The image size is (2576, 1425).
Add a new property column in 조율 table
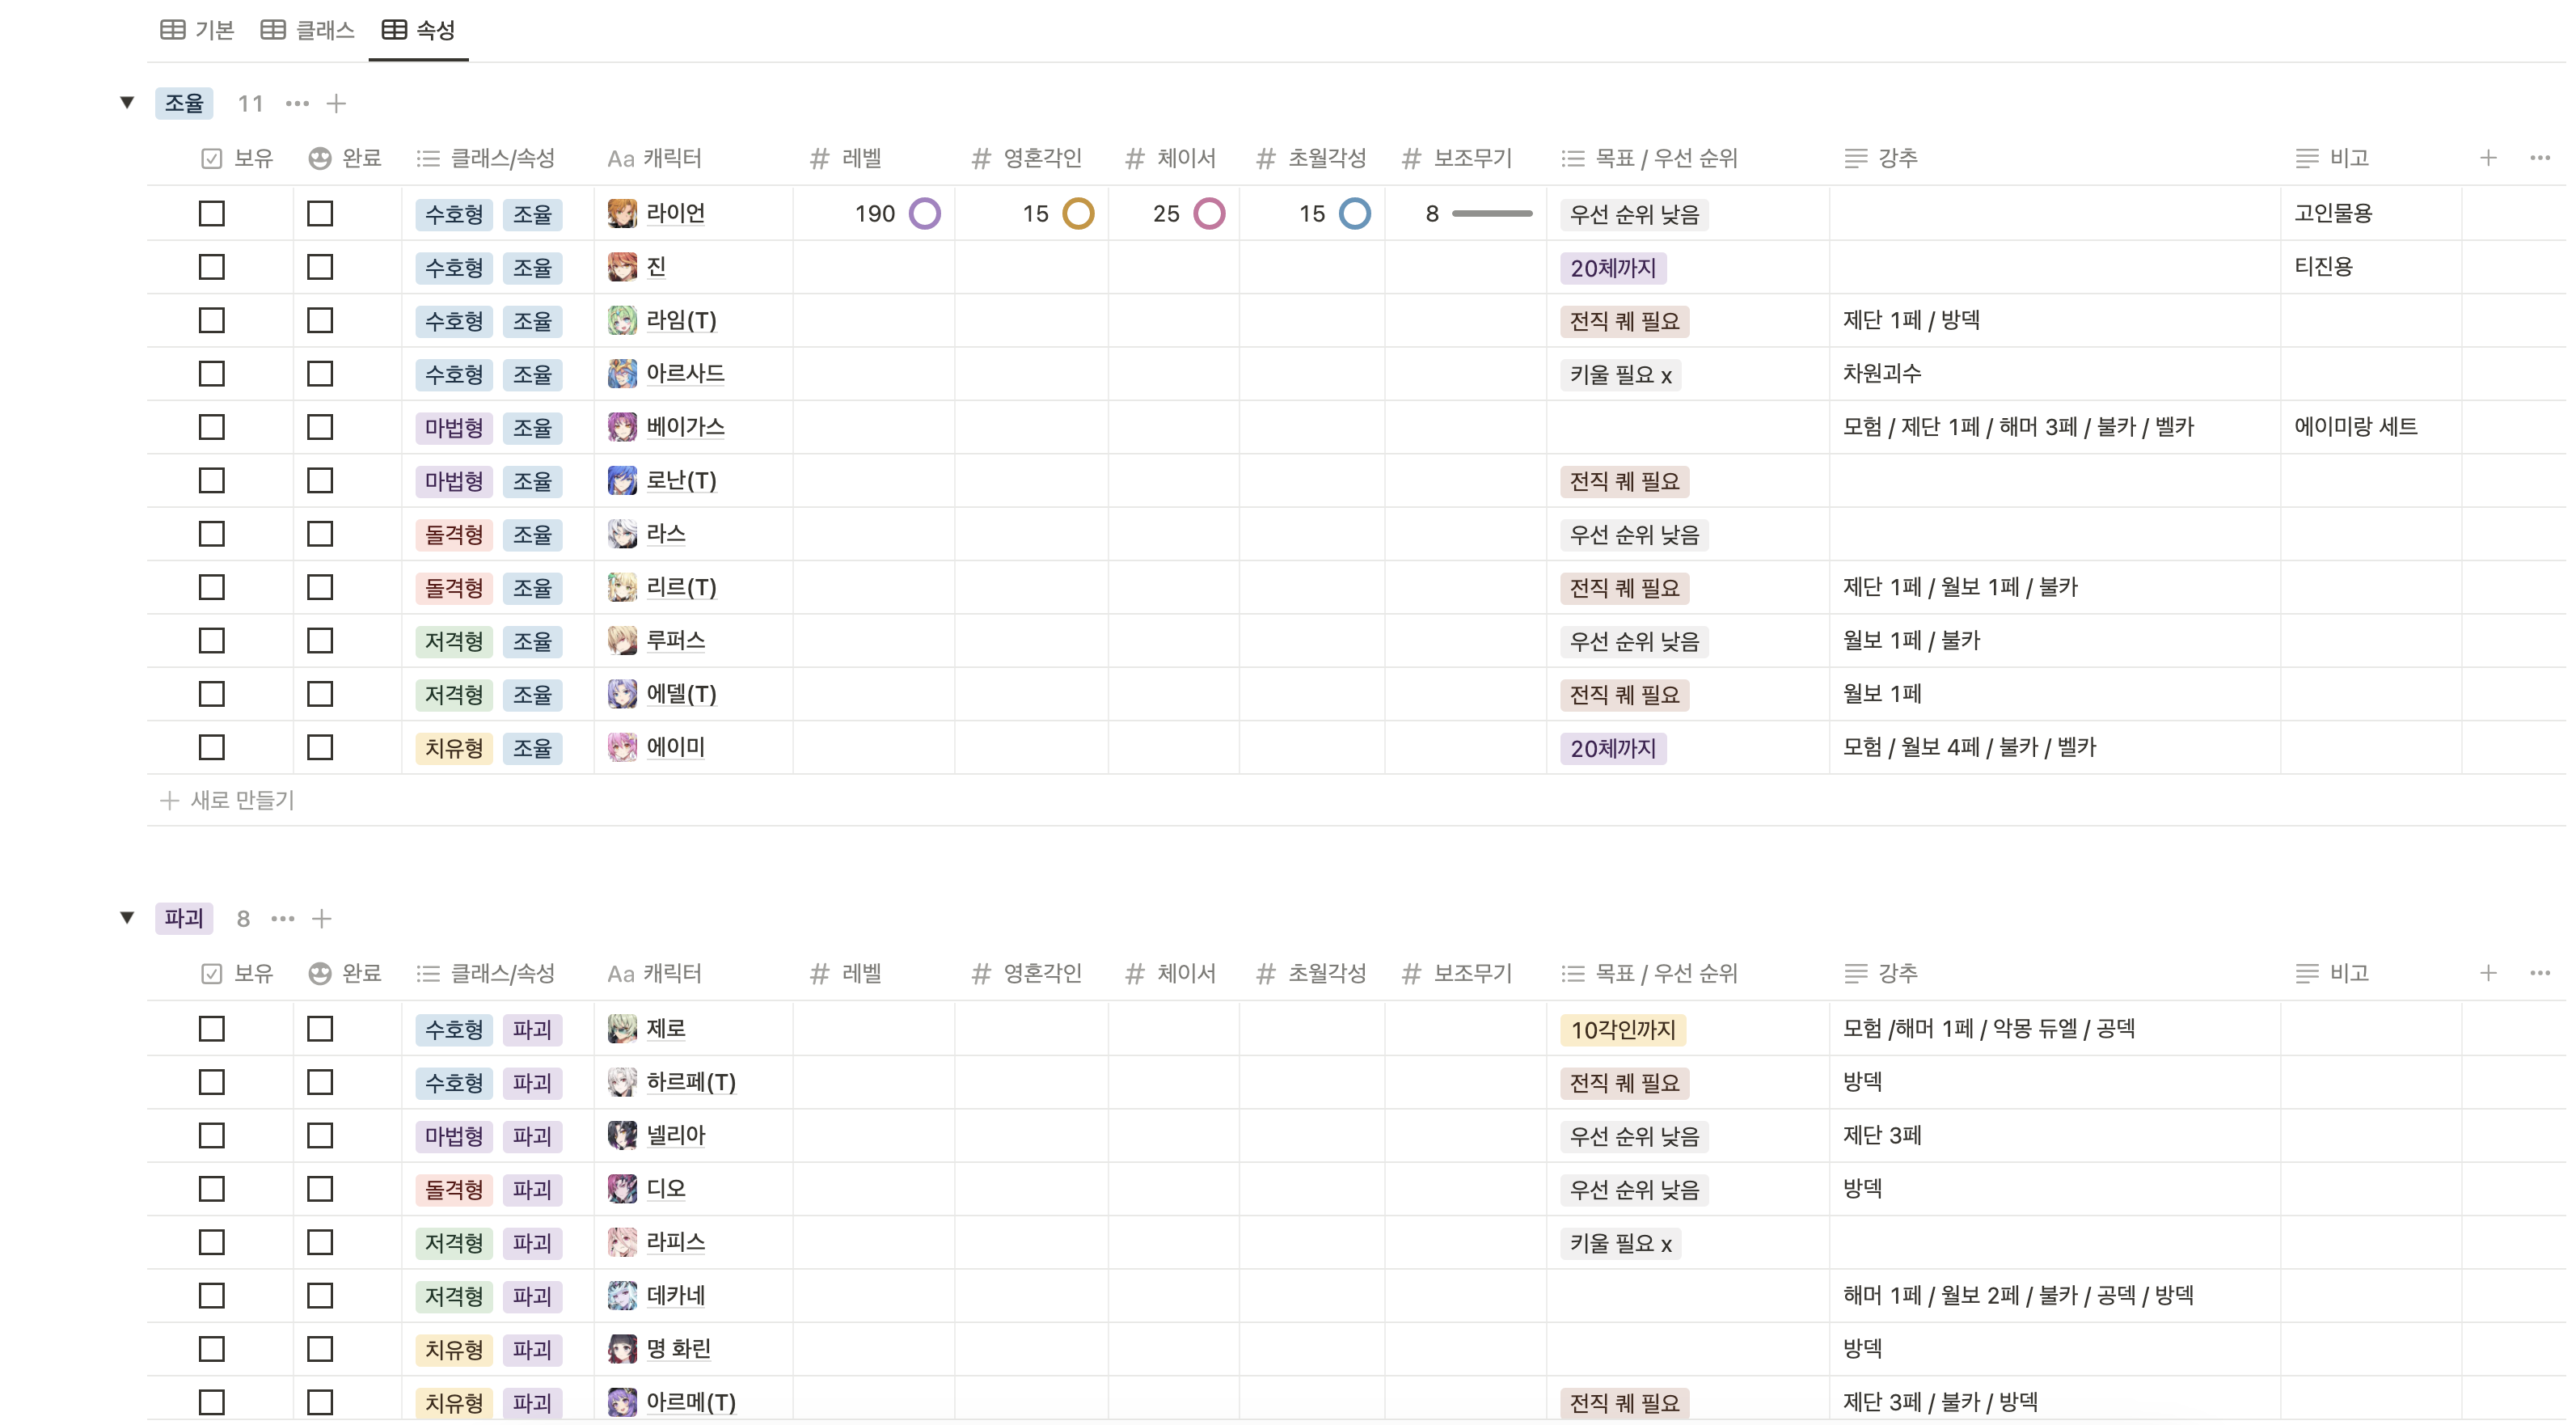click(x=2488, y=158)
